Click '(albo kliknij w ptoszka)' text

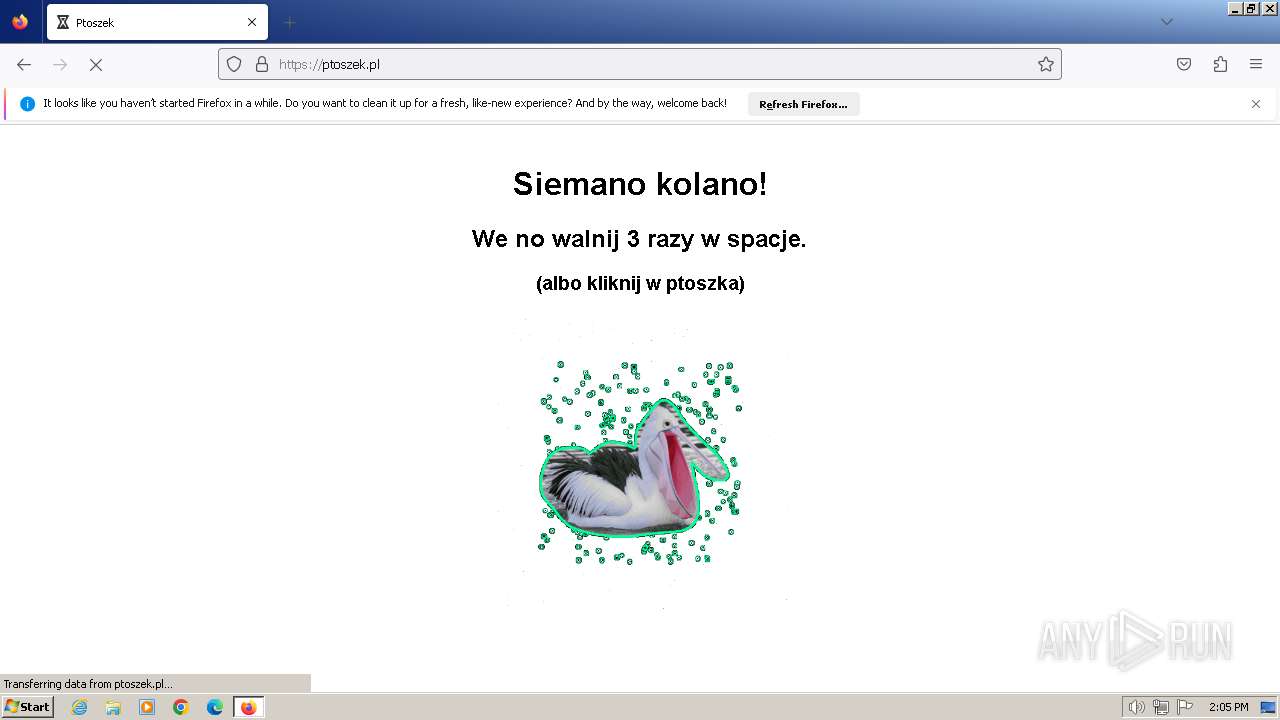pos(640,283)
